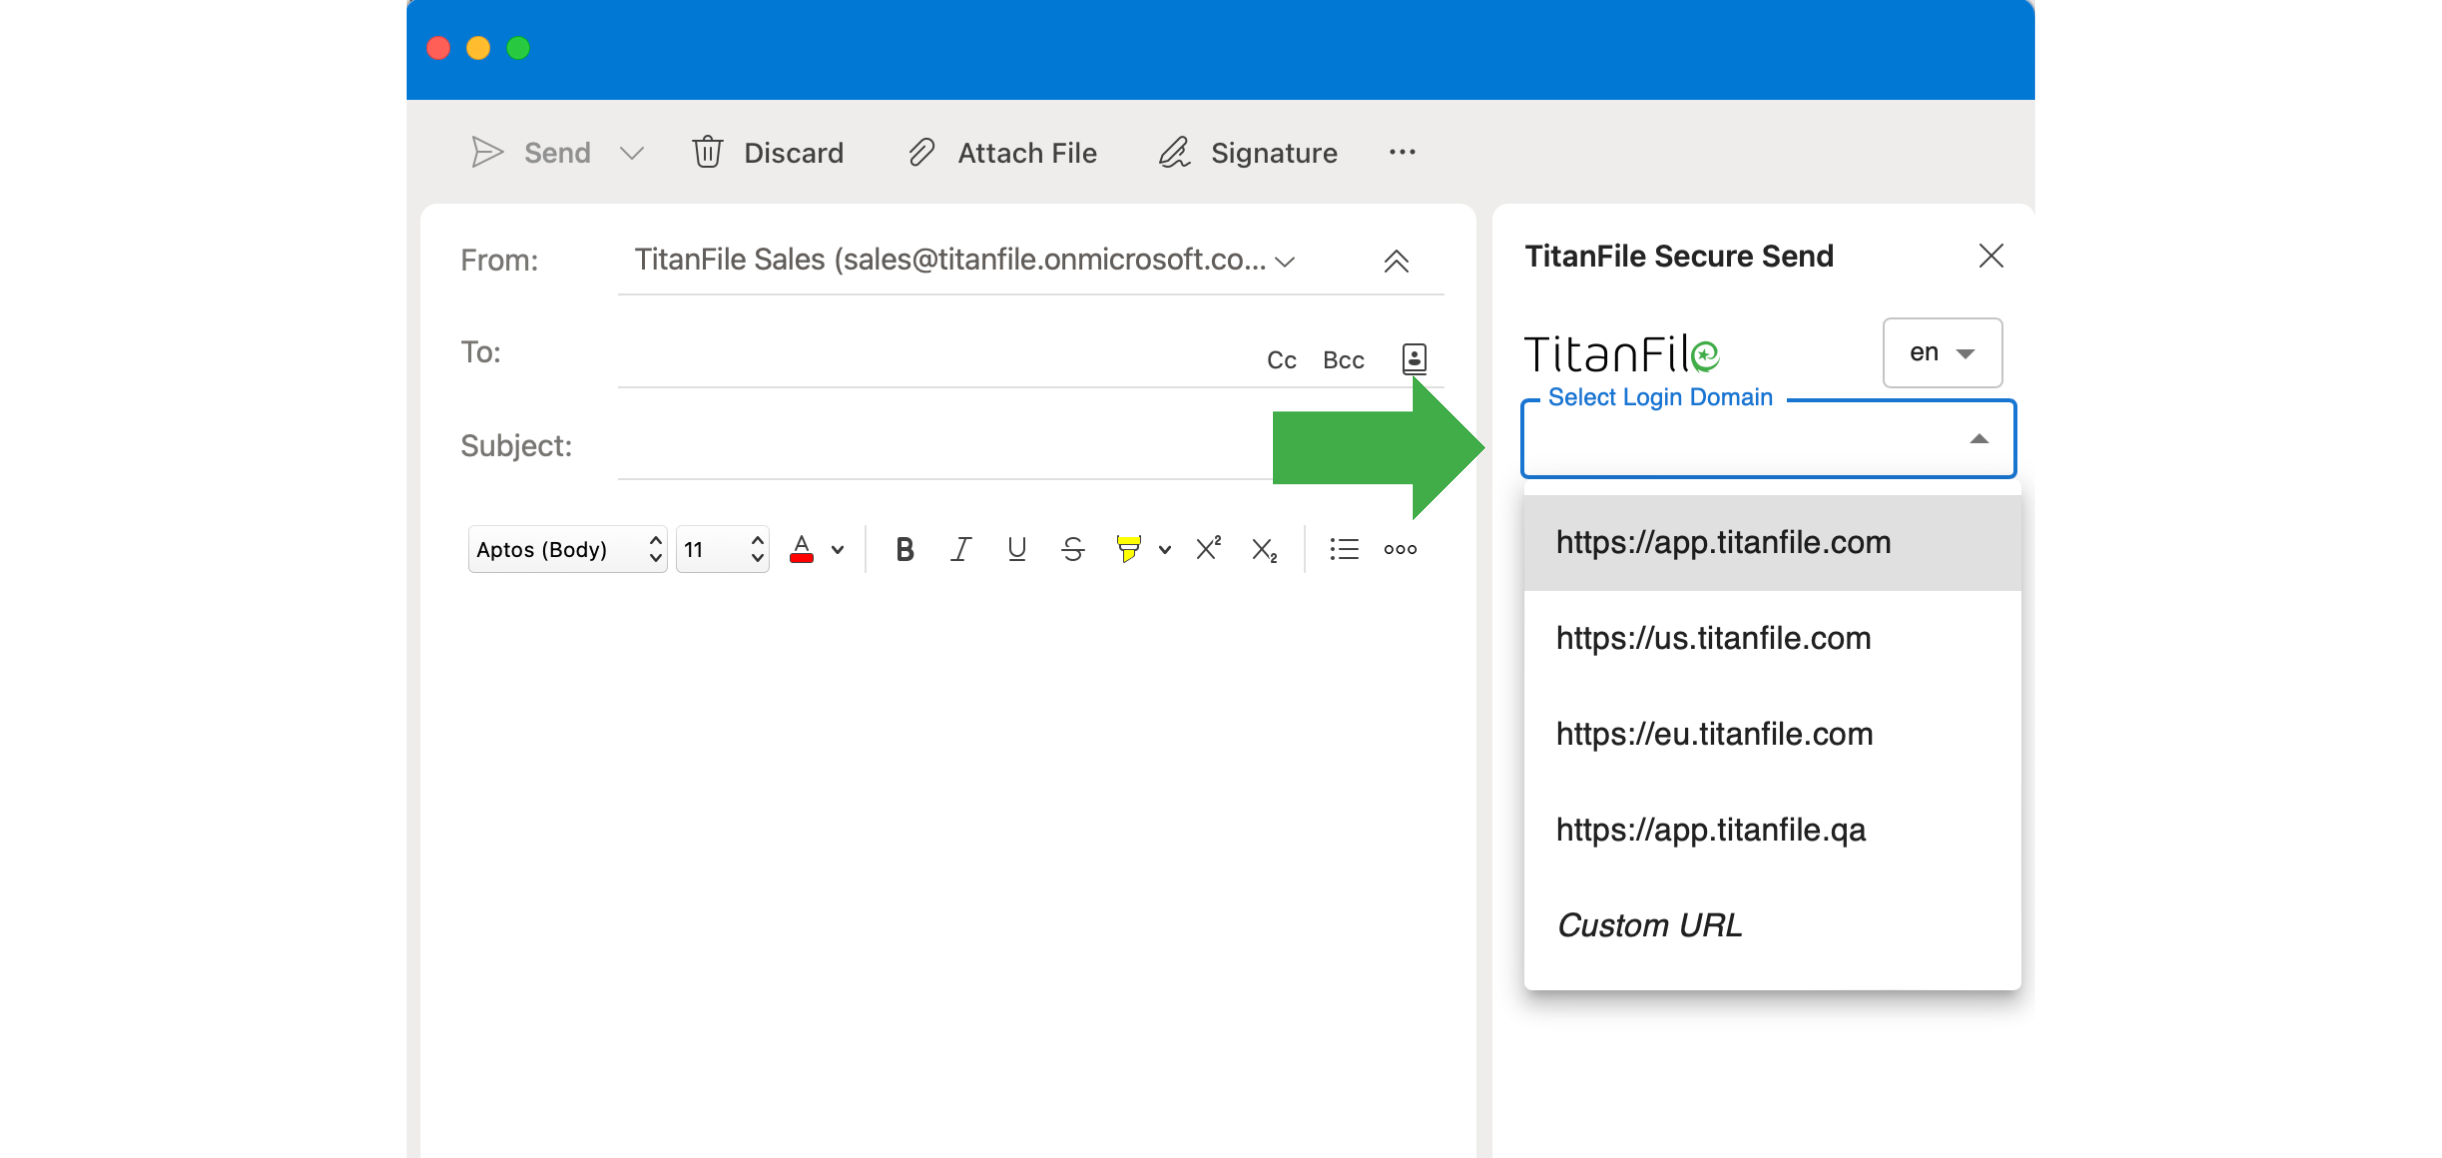
Task: Open more formatting options
Action: (1400, 549)
